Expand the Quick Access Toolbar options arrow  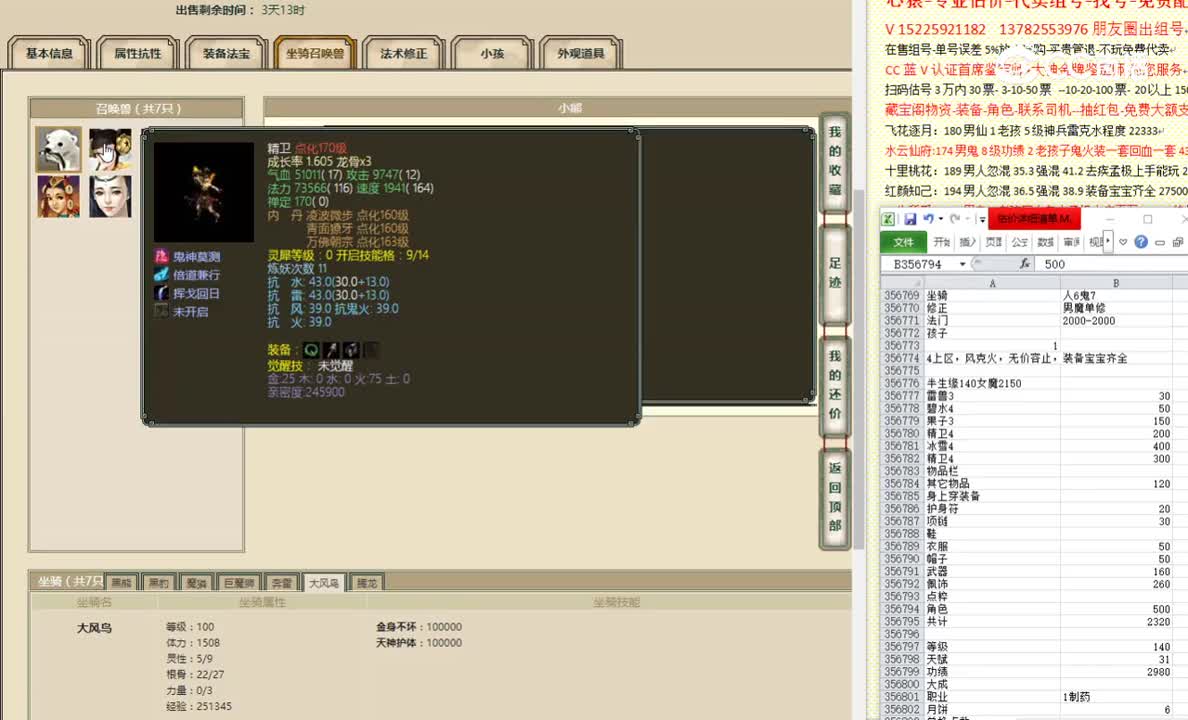click(981, 218)
